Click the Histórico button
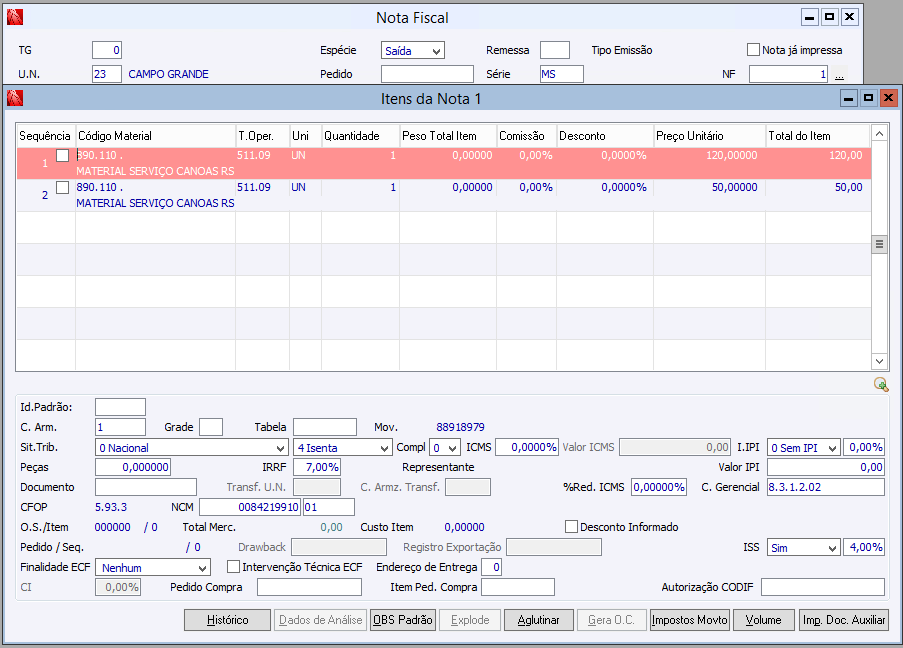 (x=227, y=620)
